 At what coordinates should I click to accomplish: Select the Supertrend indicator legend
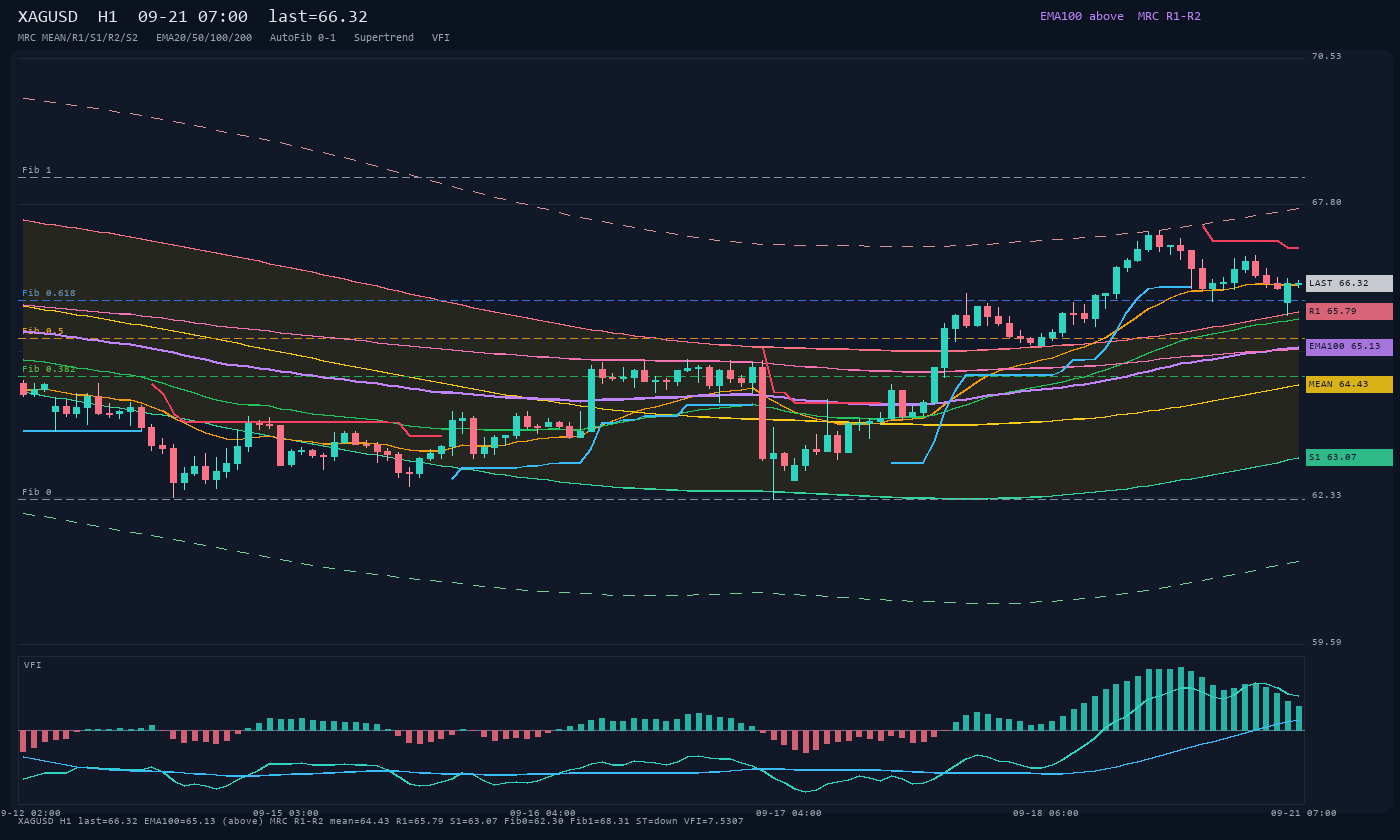384,37
